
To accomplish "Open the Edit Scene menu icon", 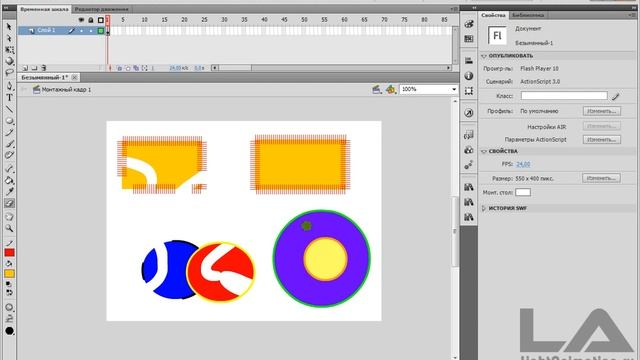I will click(x=376, y=89).
